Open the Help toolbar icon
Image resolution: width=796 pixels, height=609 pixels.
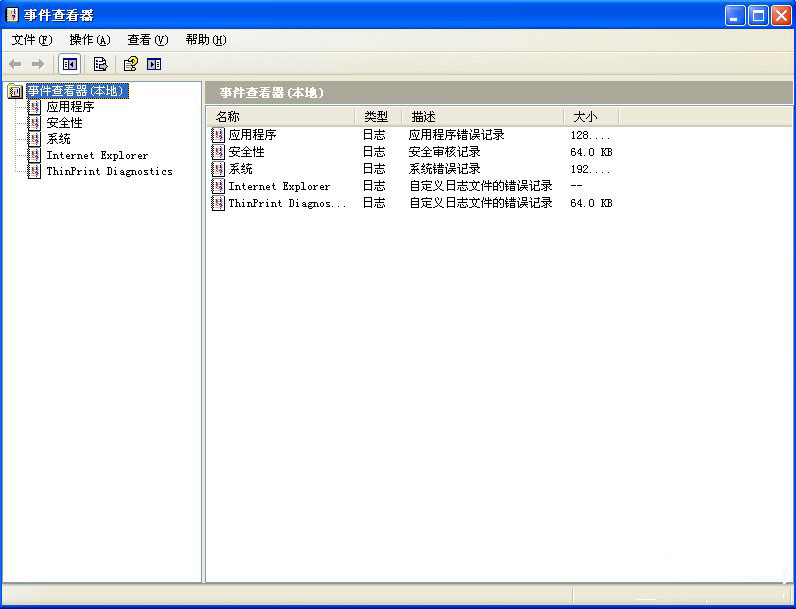(130, 64)
